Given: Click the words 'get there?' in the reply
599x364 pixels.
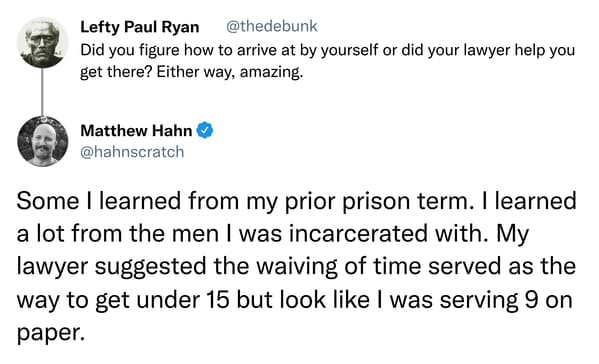Looking at the screenshot, I should click(x=116, y=72).
